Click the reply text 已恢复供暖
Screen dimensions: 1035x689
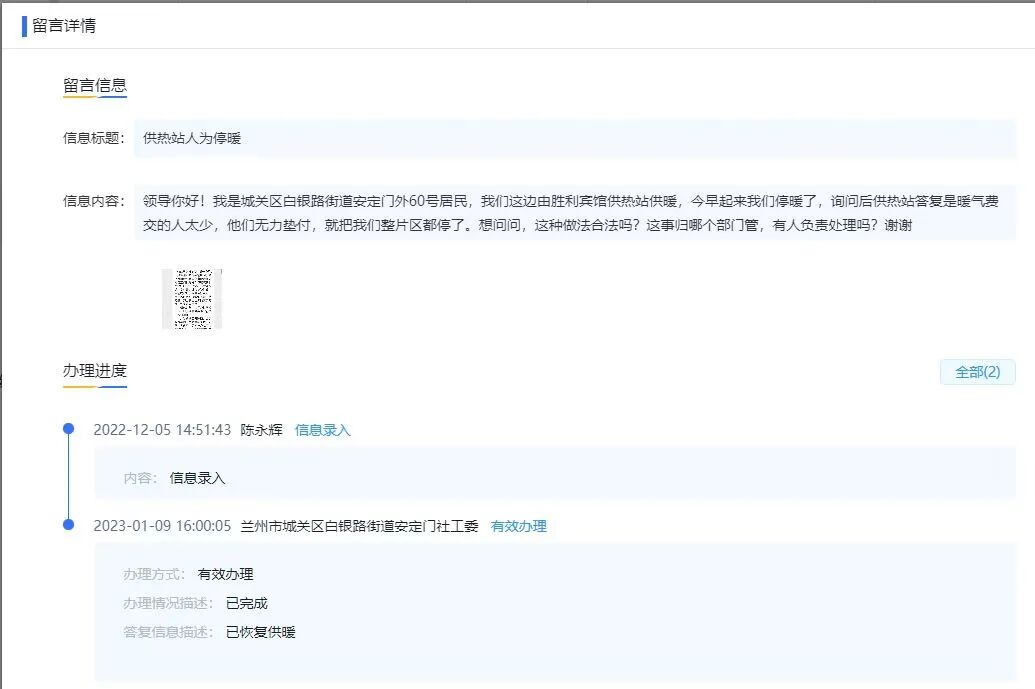point(261,632)
